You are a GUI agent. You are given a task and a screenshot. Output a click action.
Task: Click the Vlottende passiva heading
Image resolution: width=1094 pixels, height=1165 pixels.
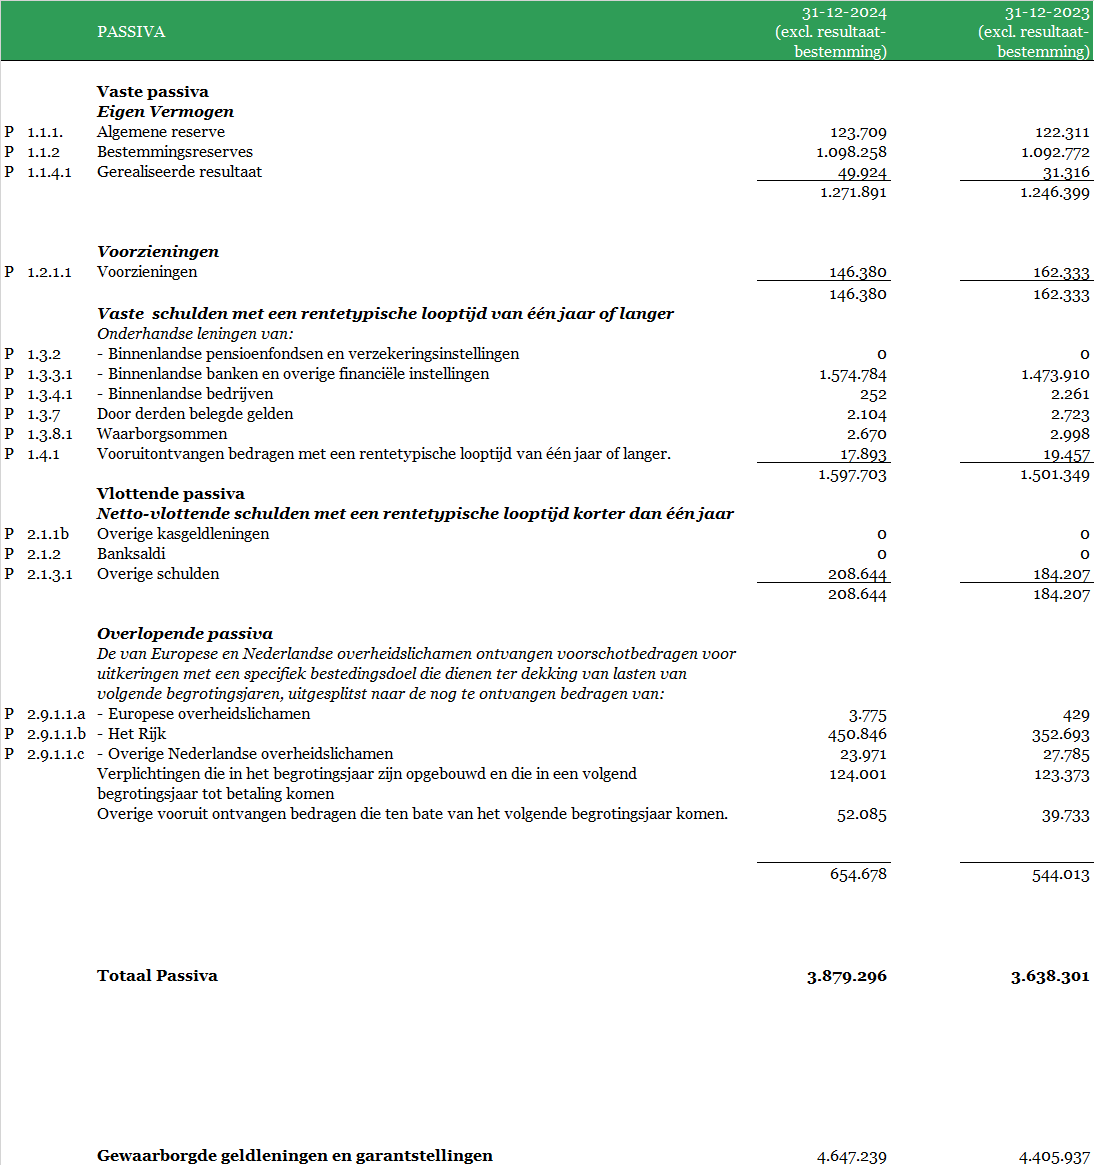[170, 493]
